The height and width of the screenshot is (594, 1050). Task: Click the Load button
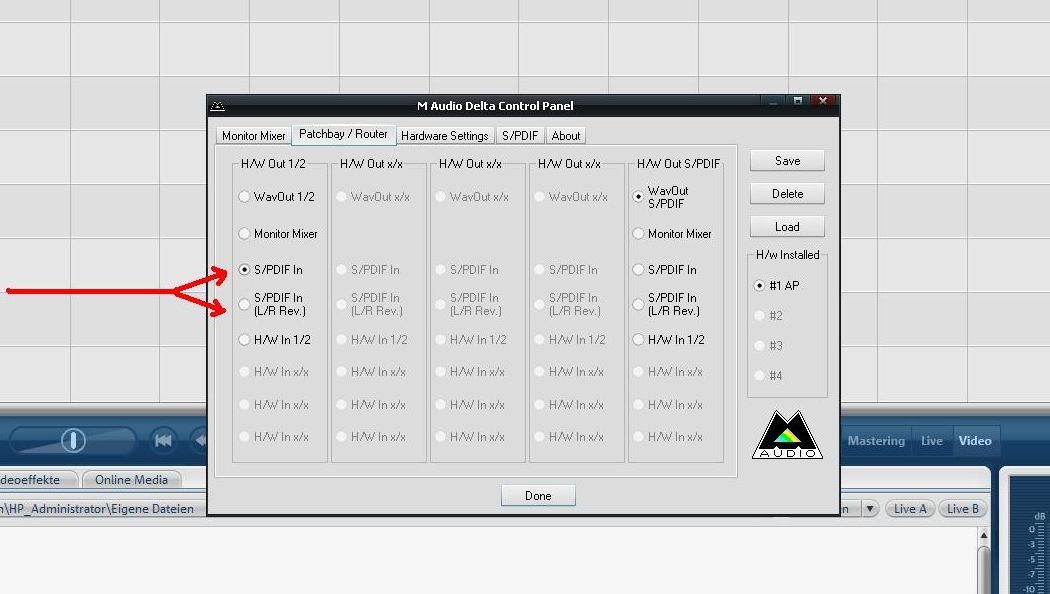tap(788, 226)
